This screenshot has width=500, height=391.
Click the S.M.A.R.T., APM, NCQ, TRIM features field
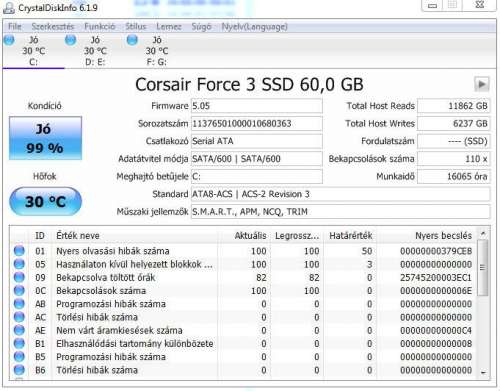click(340, 212)
